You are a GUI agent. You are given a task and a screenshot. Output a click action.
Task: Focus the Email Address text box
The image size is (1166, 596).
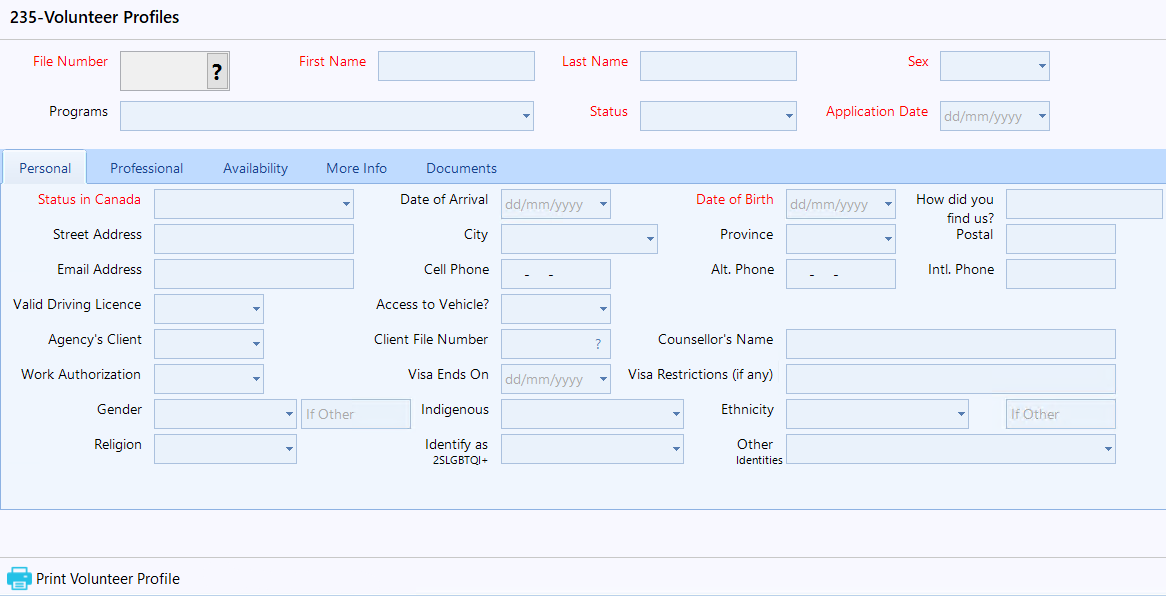[x=254, y=274]
